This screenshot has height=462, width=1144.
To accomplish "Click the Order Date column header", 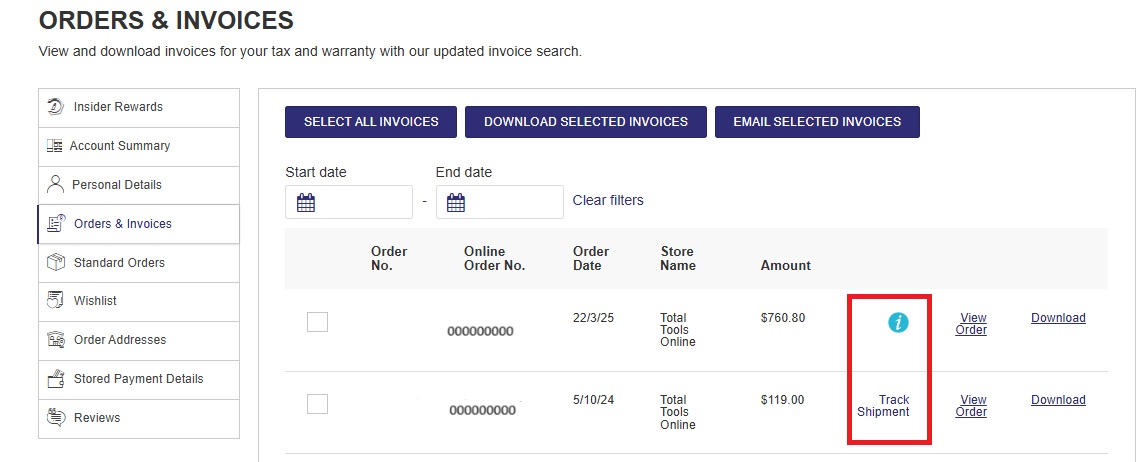I will click(591, 258).
